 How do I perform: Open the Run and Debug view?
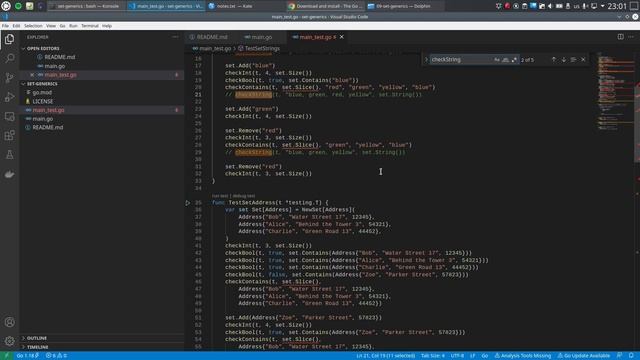click(x=9, y=97)
